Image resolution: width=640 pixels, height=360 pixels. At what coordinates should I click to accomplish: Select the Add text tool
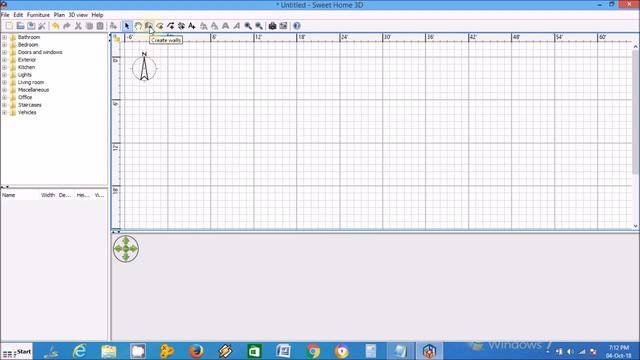(192, 26)
